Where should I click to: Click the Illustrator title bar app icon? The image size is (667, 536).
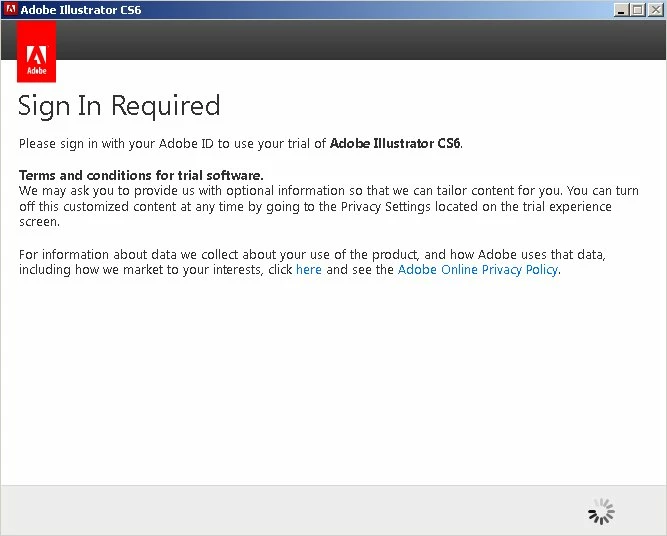[x=10, y=9]
